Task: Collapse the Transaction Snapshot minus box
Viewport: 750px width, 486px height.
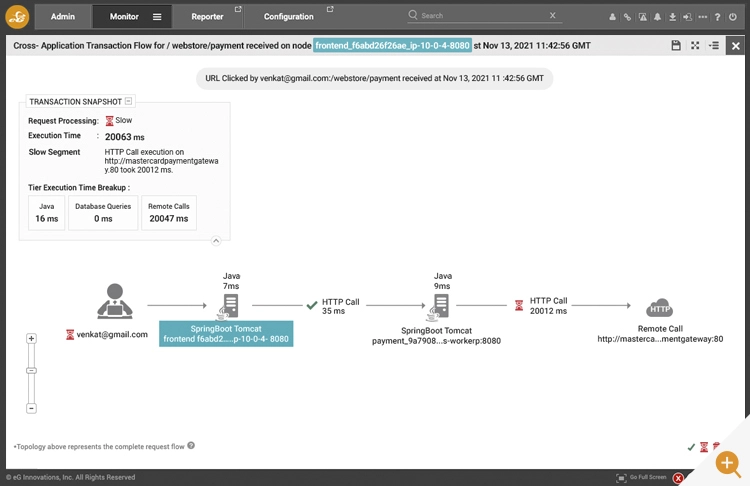Action: (x=128, y=101)
